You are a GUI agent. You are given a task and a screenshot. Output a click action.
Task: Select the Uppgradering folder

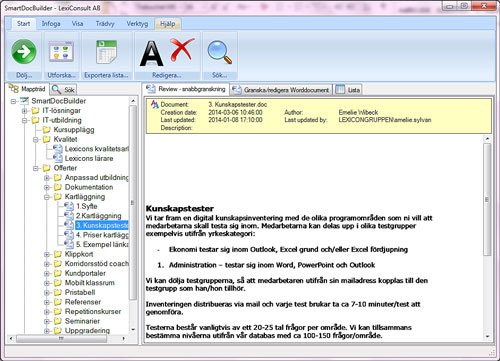tap(87, 331)
